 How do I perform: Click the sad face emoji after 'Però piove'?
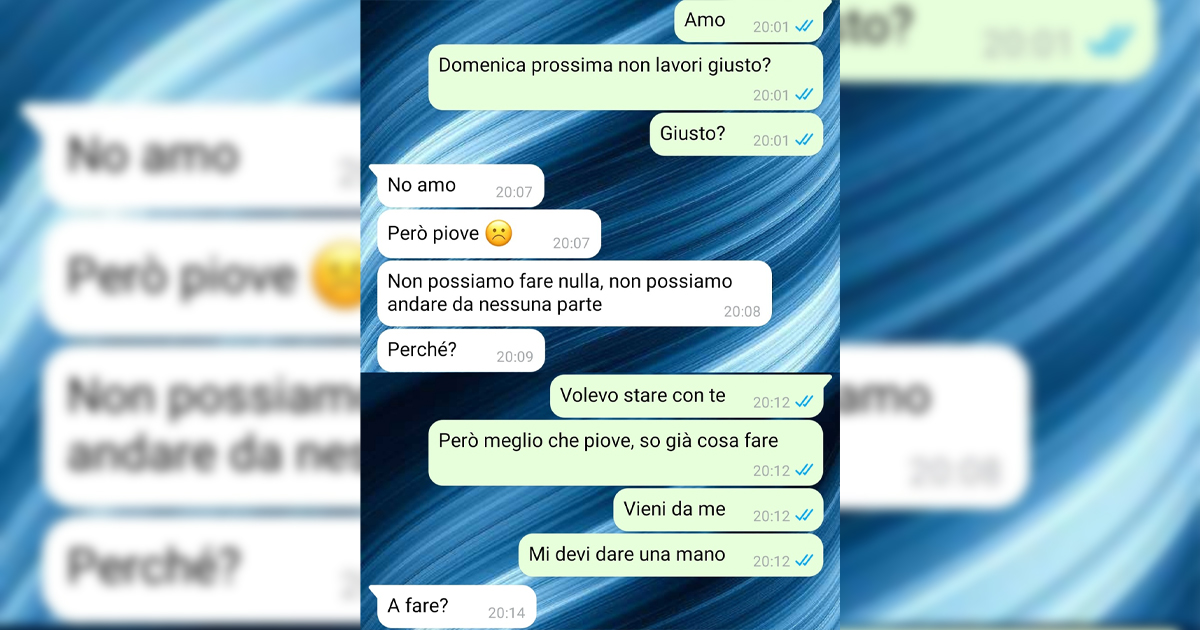[498, 234]
